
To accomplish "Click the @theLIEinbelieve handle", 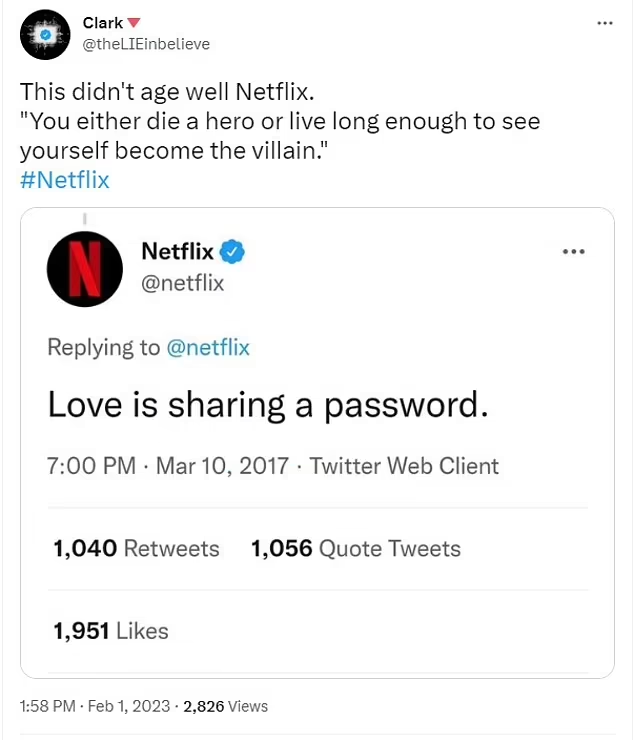I will pos(146,44).
